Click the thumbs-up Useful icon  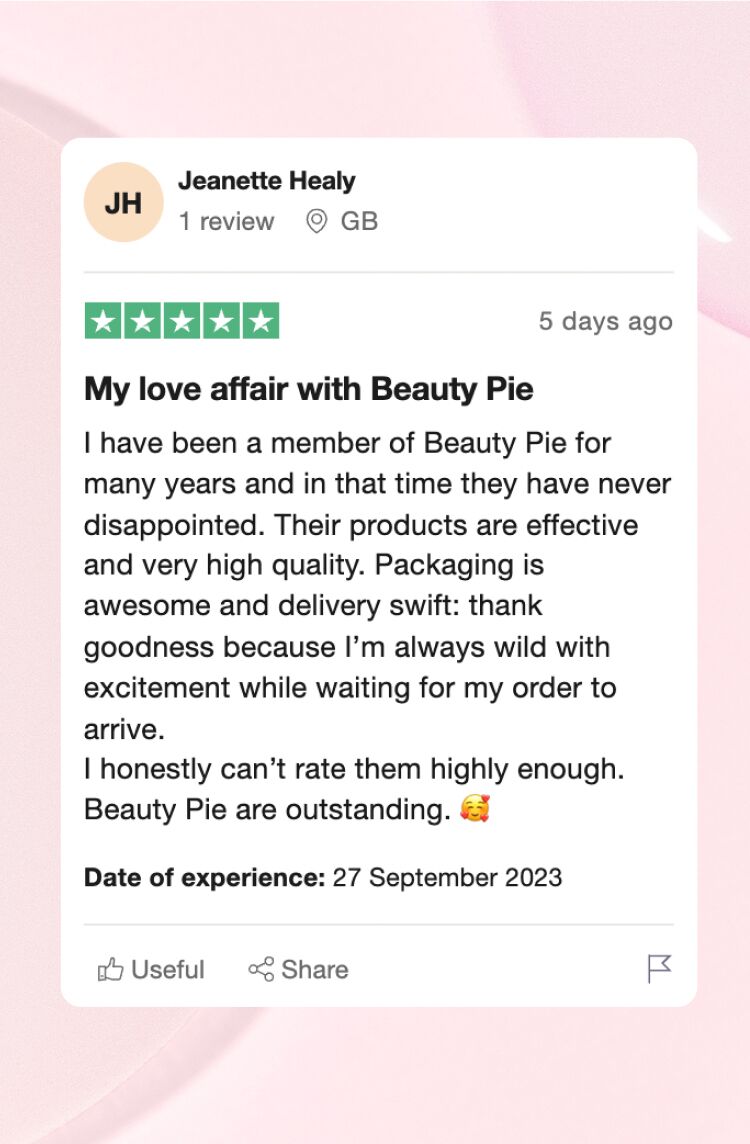(111, 969)
